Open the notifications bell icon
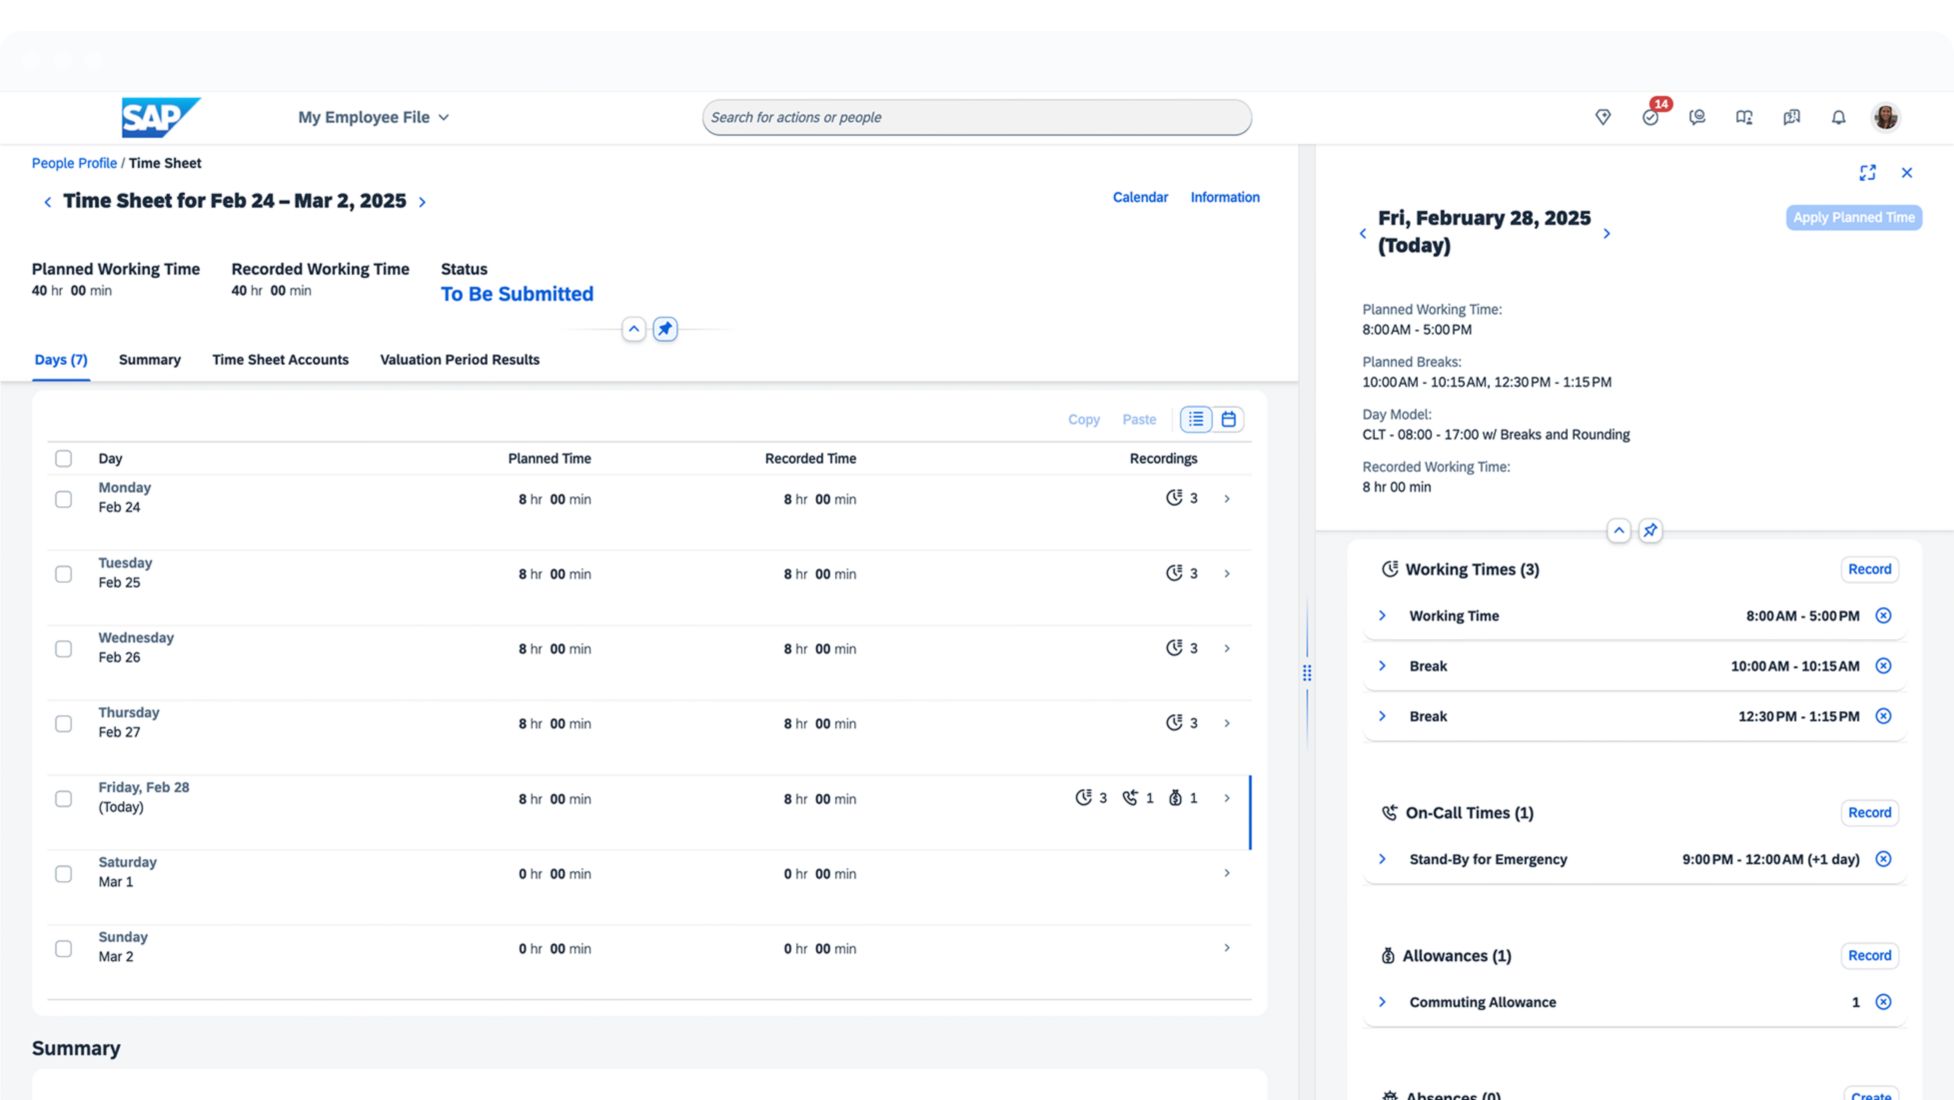The width and height of the screenshot is (1954, 1100). (1838, 117)
